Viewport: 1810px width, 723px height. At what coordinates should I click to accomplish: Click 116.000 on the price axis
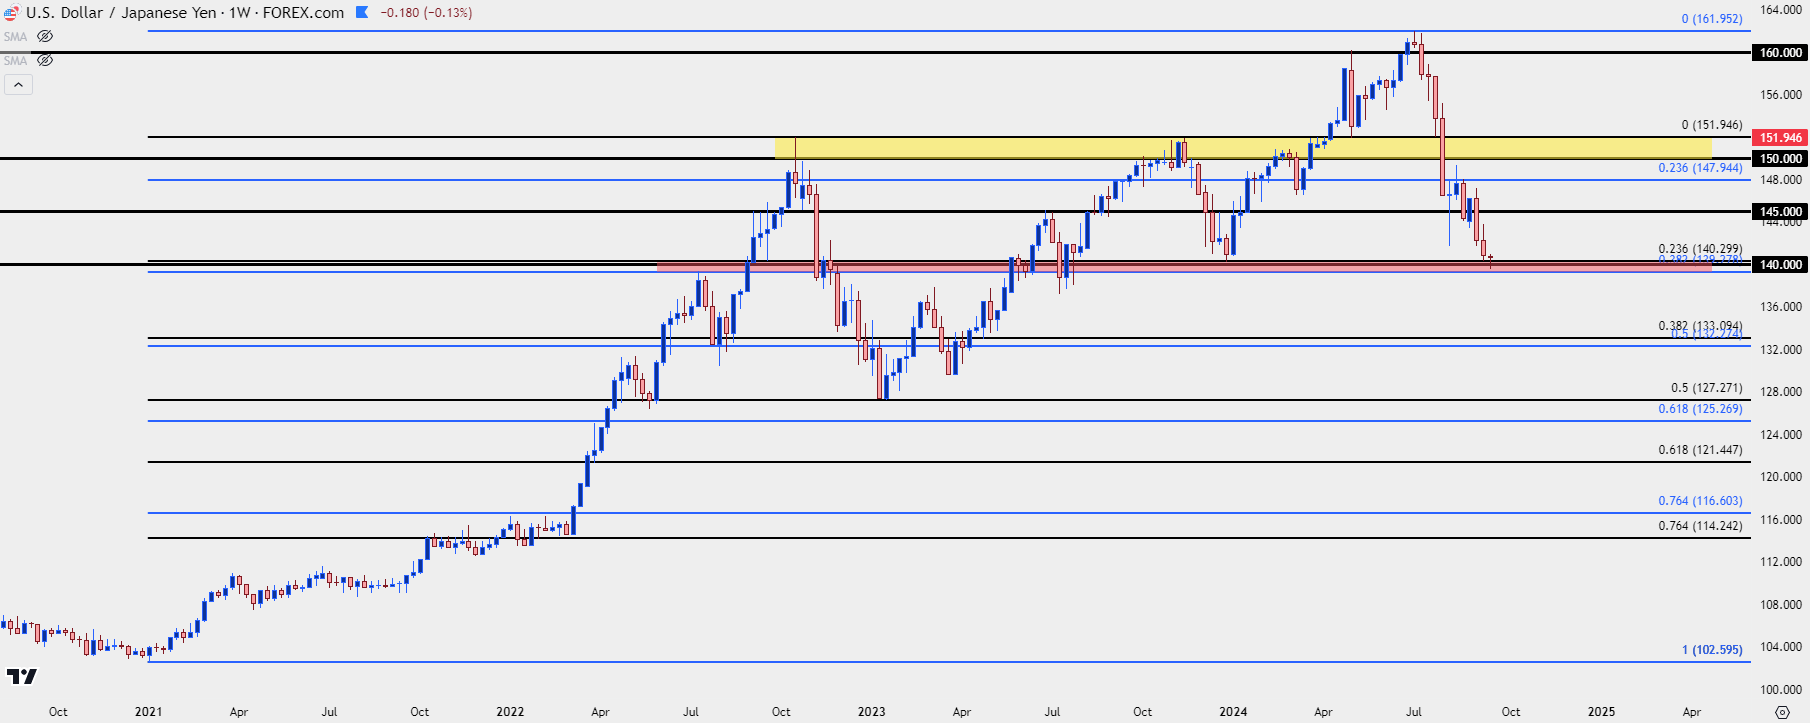tap(1781, 520)
